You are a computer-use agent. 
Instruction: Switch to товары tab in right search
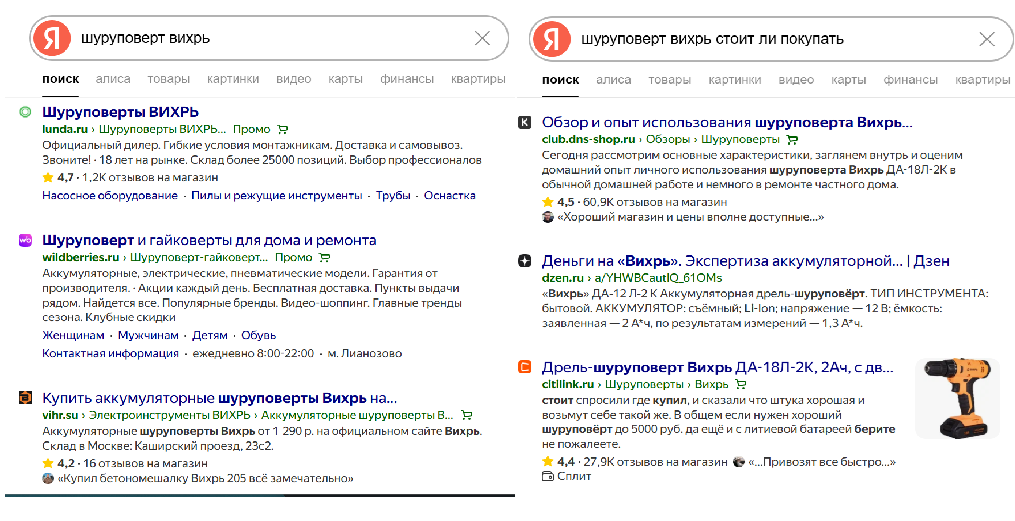[x=670, y=80]
